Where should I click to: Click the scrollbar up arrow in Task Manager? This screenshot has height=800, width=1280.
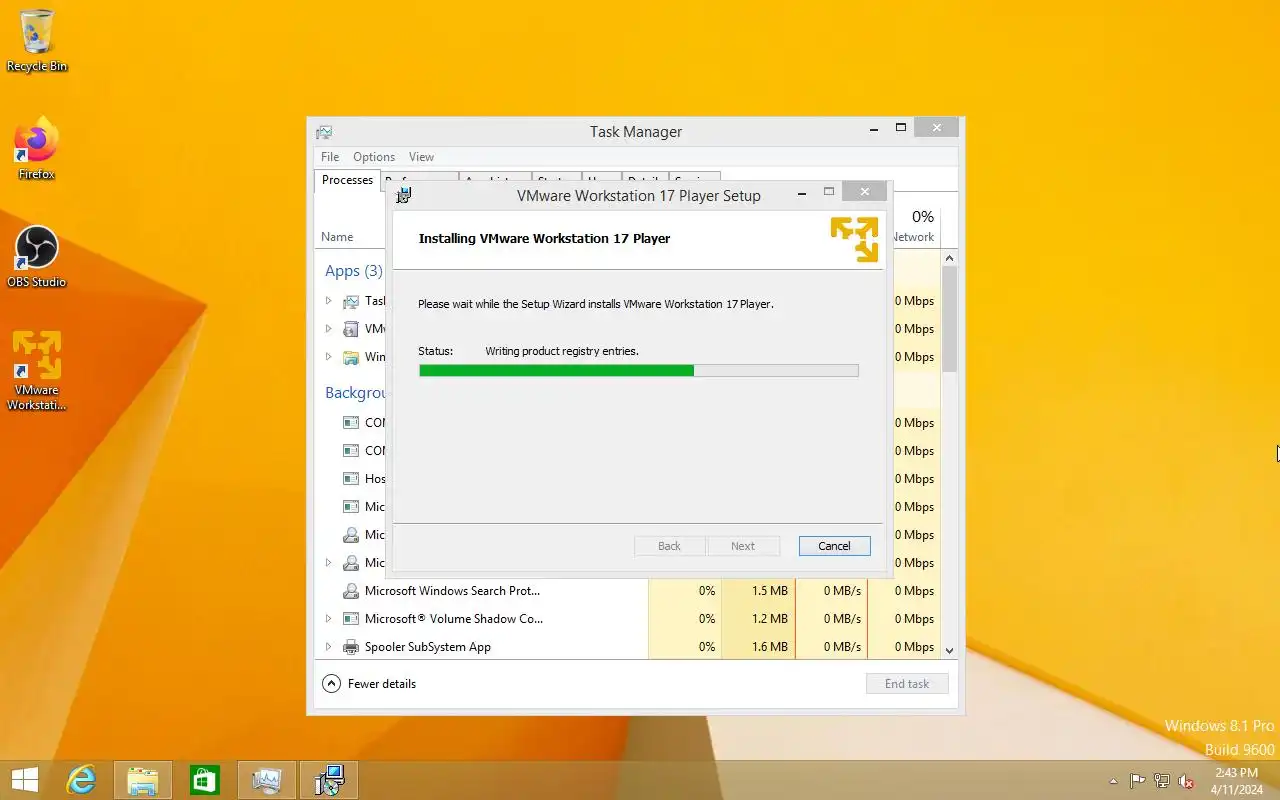click(950, 257)
